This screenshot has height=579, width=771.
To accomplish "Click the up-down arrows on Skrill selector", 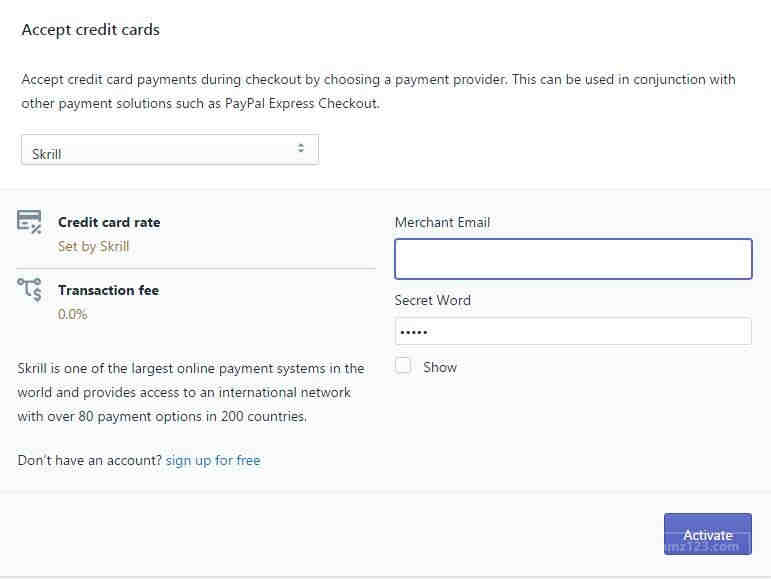I will click(x=300, y=148).
